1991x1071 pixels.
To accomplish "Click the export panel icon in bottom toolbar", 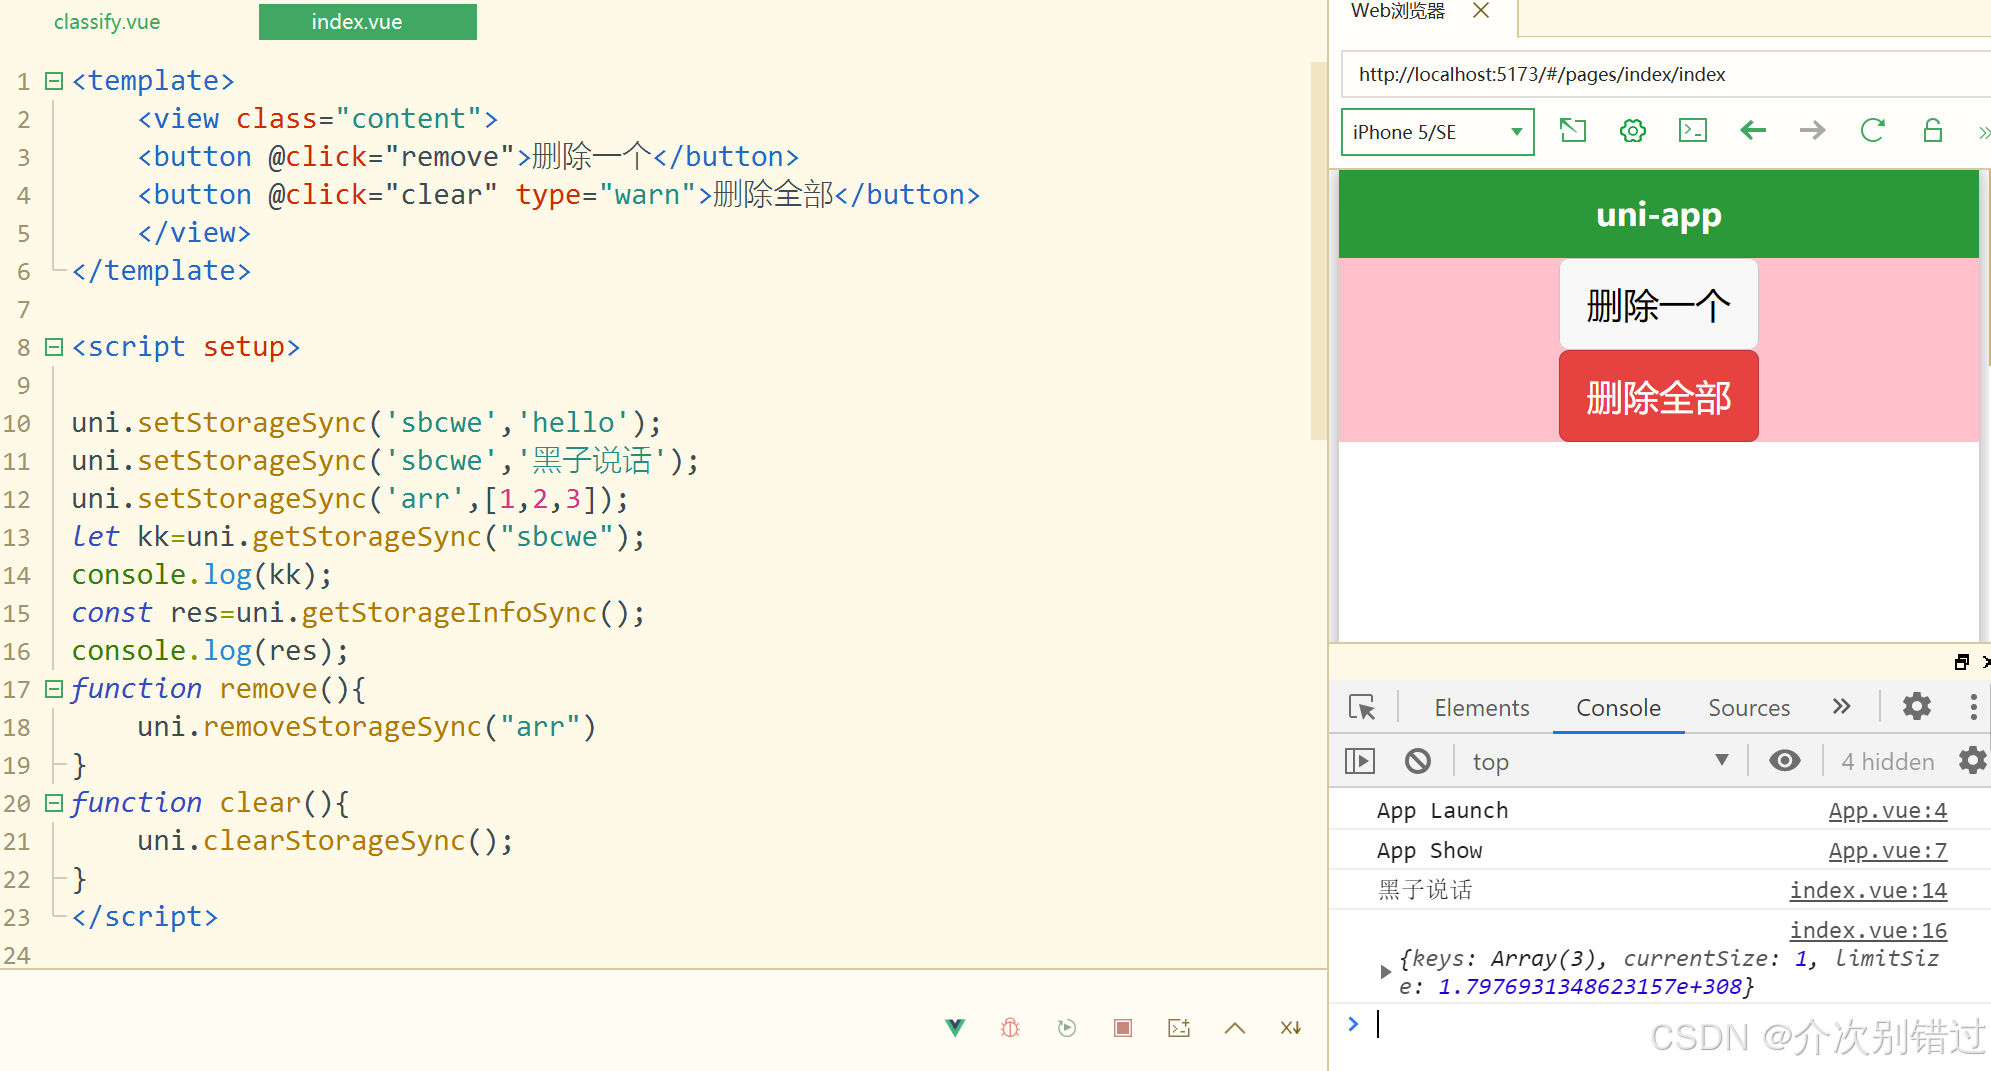I will coord(1179,1028).
